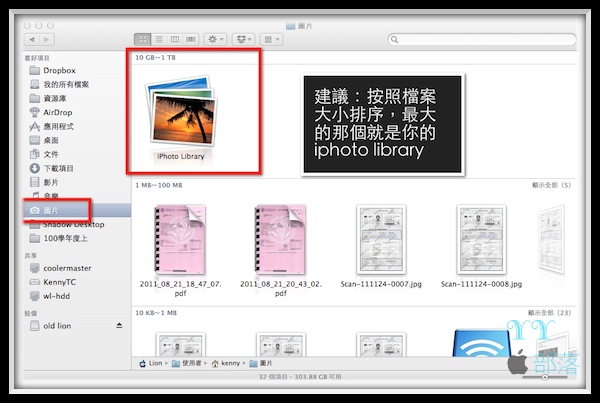Adjust the icon size slider
Image resolution: width=600 pixels, height=403 pixels.
545,377
